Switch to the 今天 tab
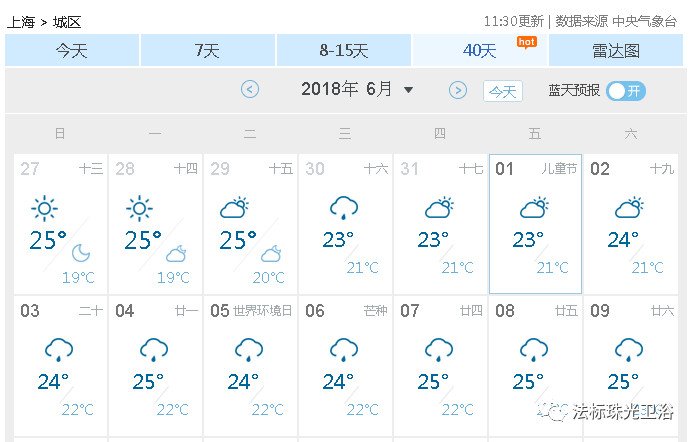This screenshot has width=696, height=442. pyautogui.click(x=71, y=50)
